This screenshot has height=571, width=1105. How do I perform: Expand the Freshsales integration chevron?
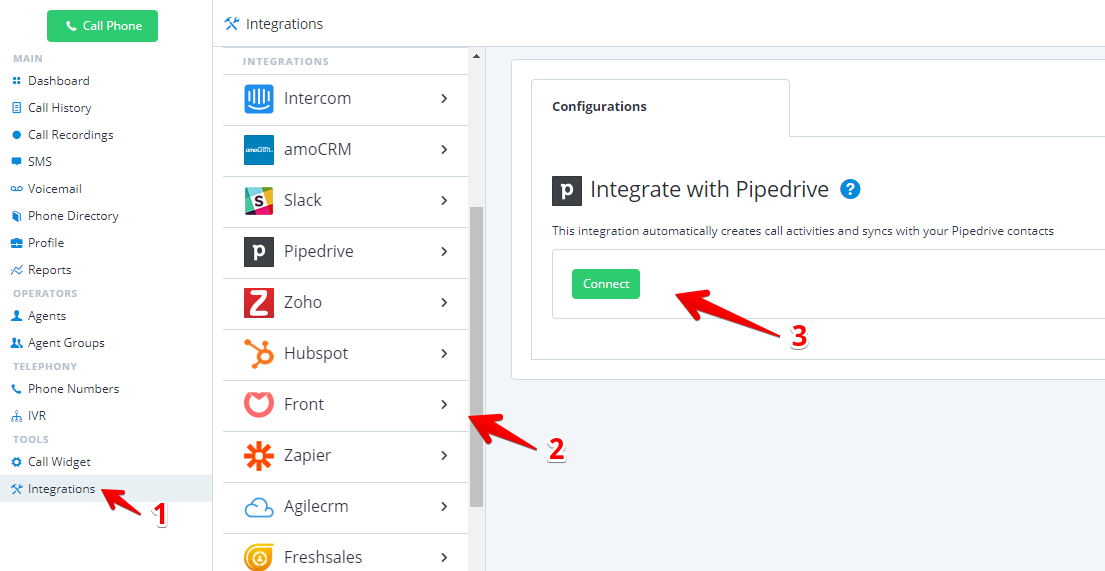[444, 557]
